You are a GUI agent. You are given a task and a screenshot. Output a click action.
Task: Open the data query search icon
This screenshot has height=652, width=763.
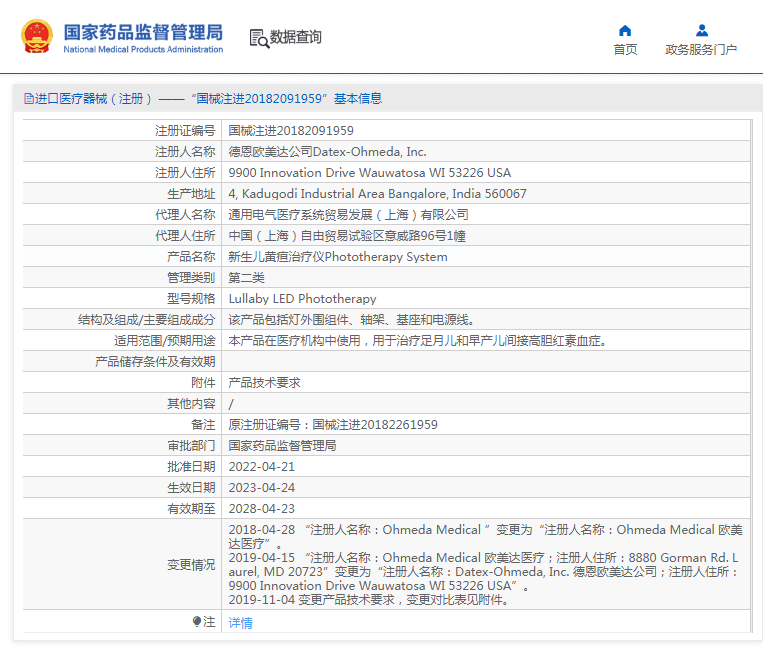[x=259, y=38]
